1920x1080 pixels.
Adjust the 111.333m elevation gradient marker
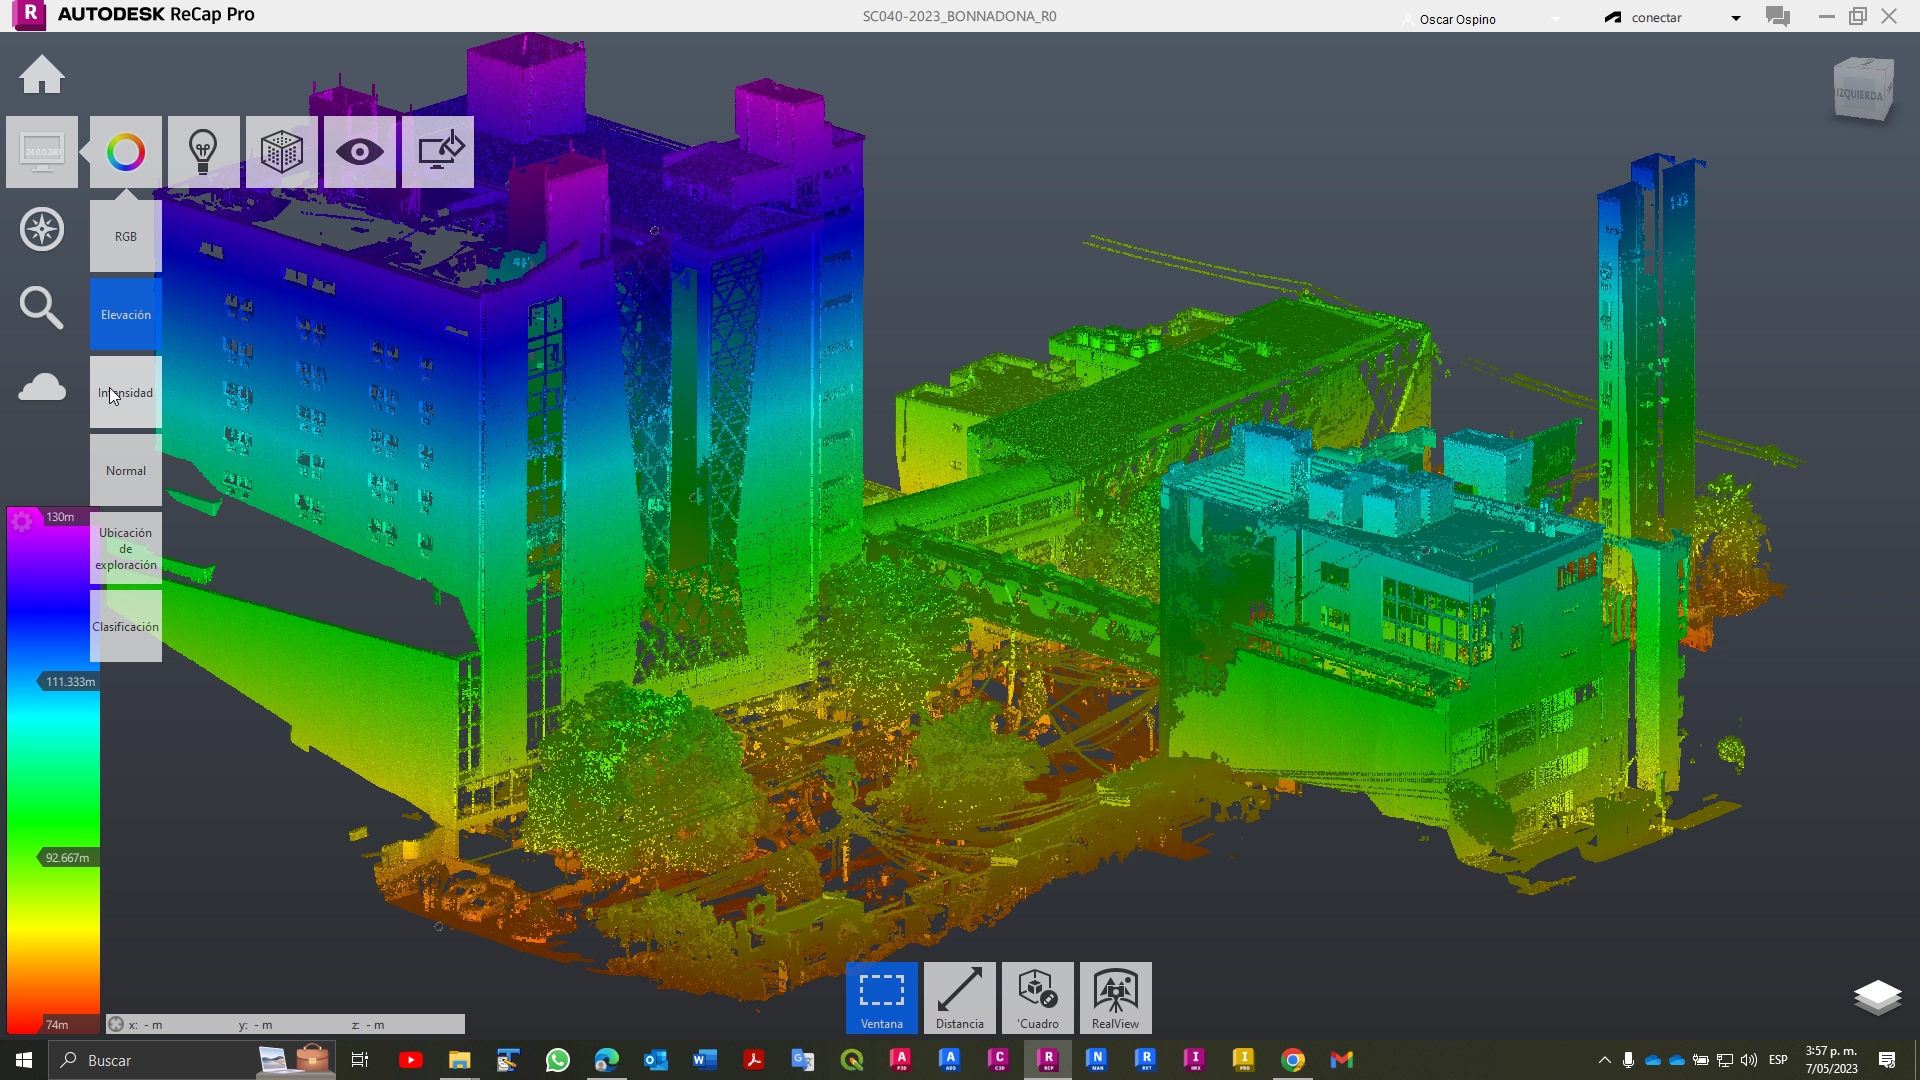coord(69,682)
